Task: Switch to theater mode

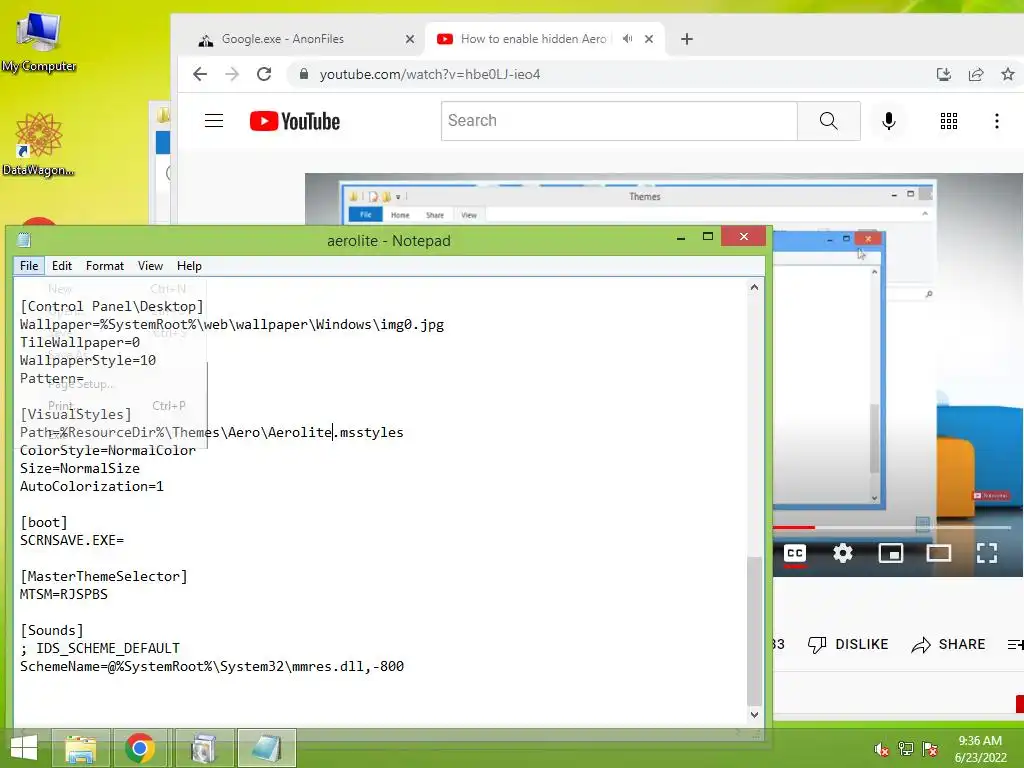Action: [938, 553]
